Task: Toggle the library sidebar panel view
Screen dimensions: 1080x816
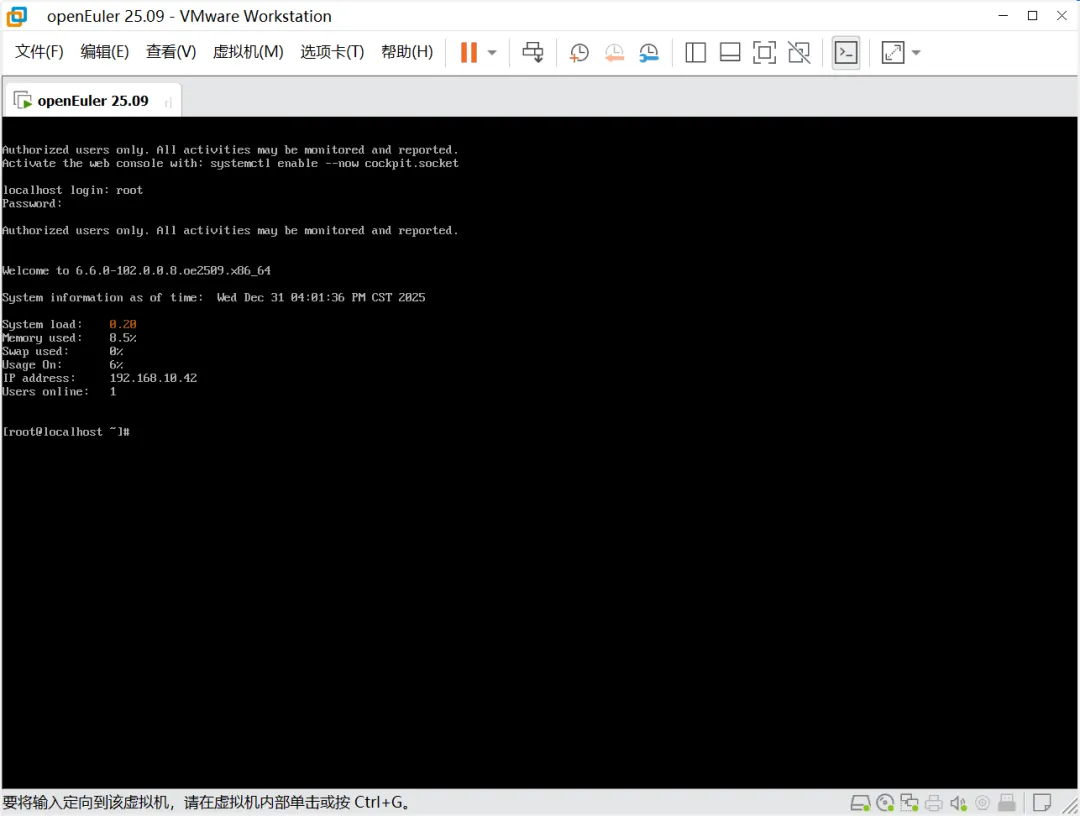Action: (696, 52)
